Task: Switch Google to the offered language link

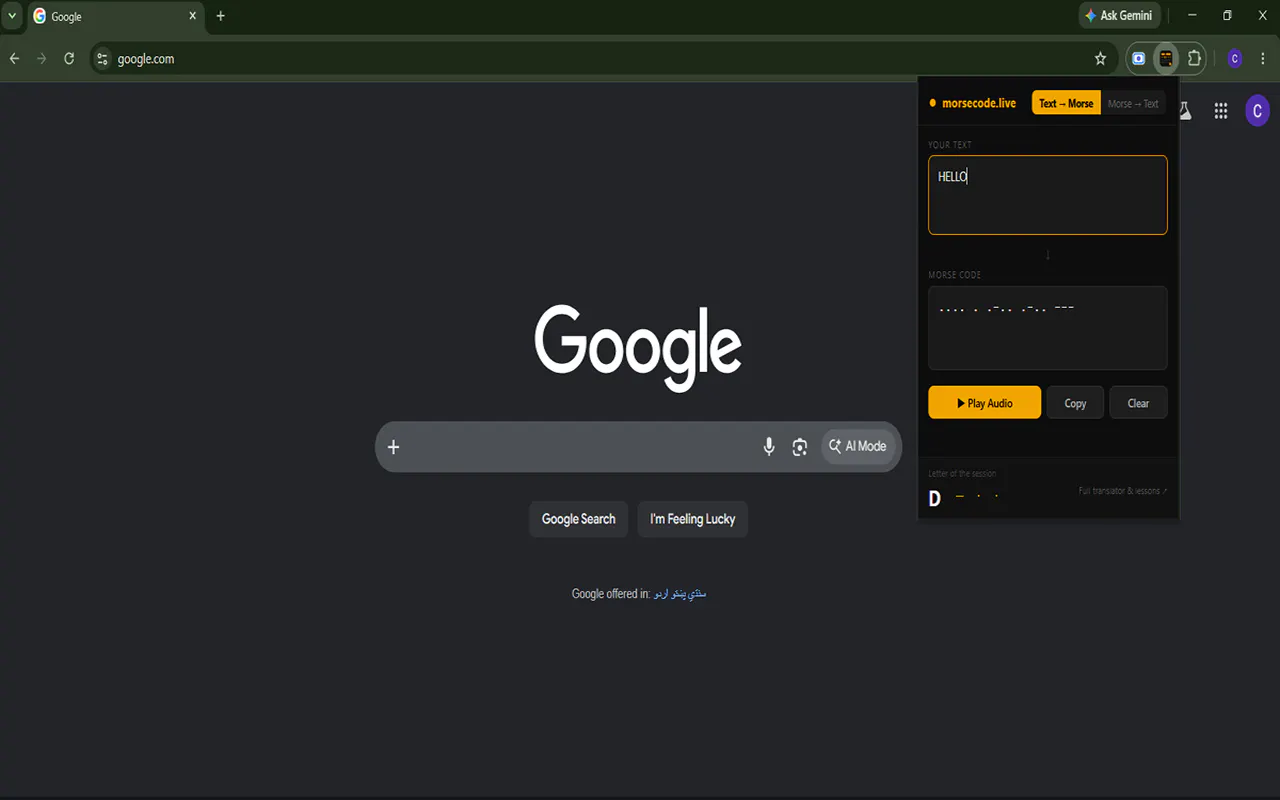Action: (x=680, y=594)
